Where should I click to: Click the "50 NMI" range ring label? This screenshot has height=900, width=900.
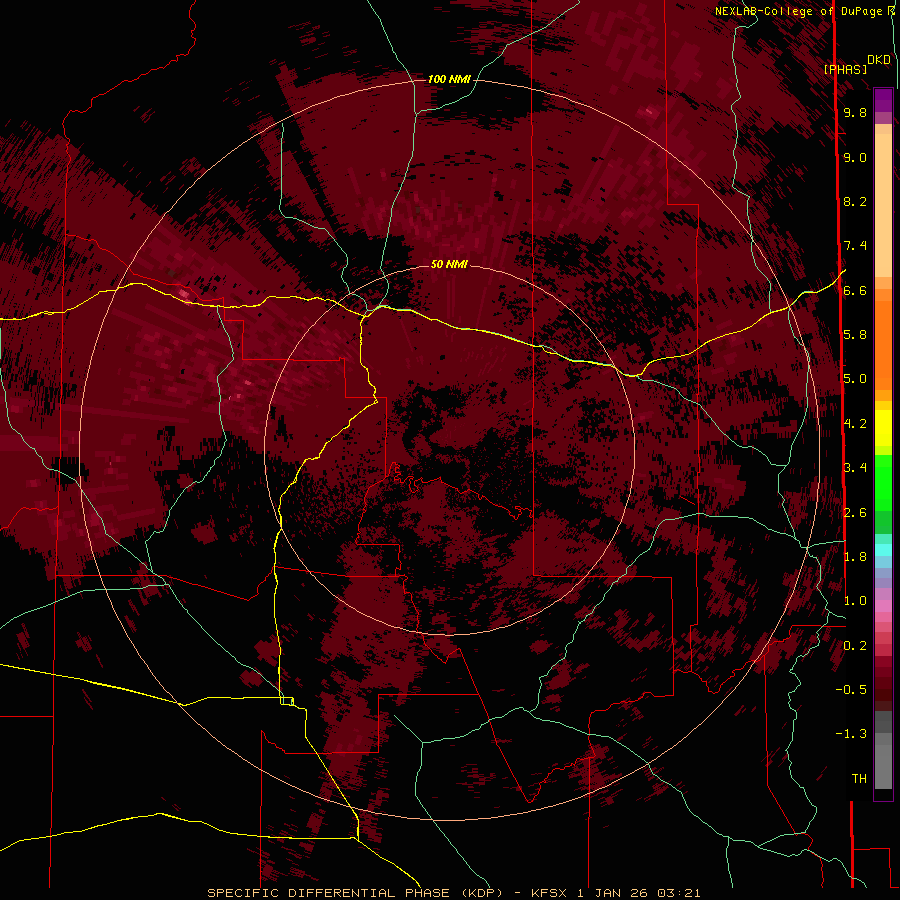449,264
